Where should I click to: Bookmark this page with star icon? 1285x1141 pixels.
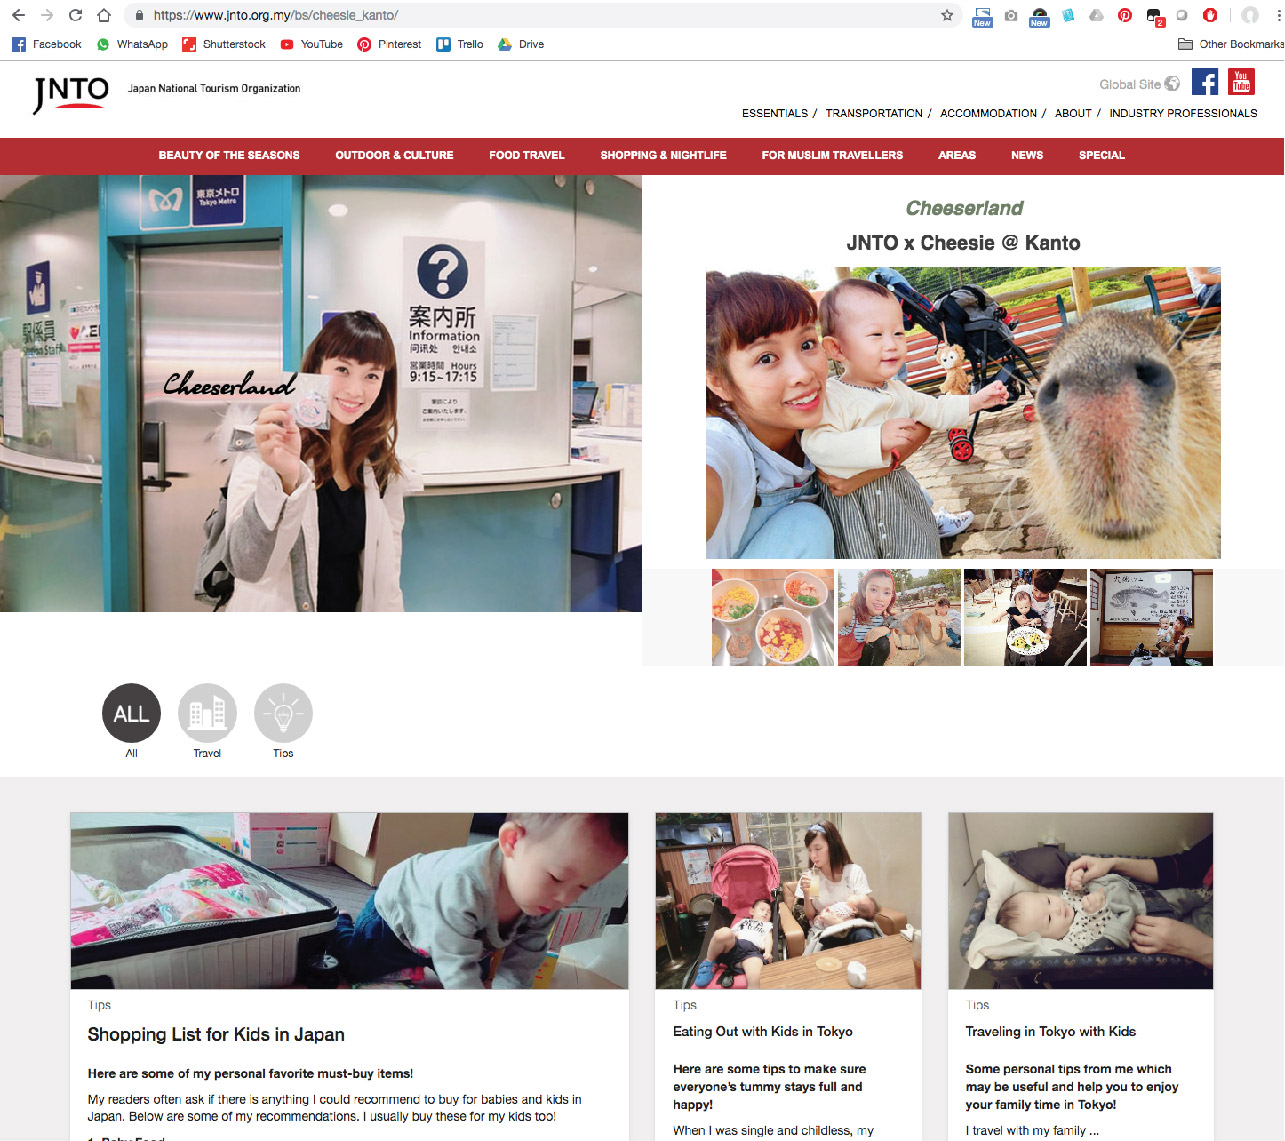(947, 15)
